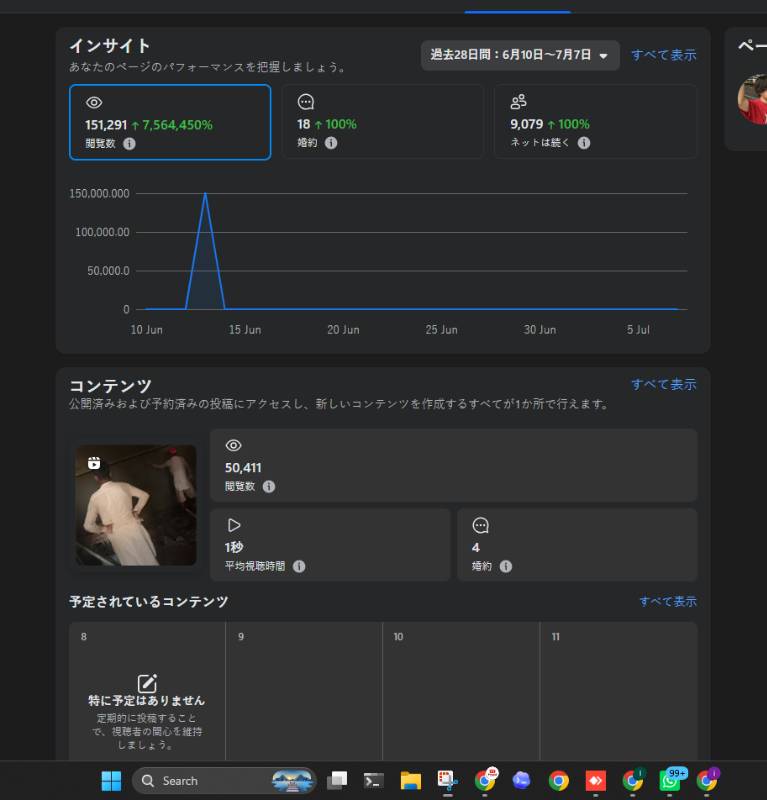Select day 11 in scheduled content calendar

pos(618,691)
